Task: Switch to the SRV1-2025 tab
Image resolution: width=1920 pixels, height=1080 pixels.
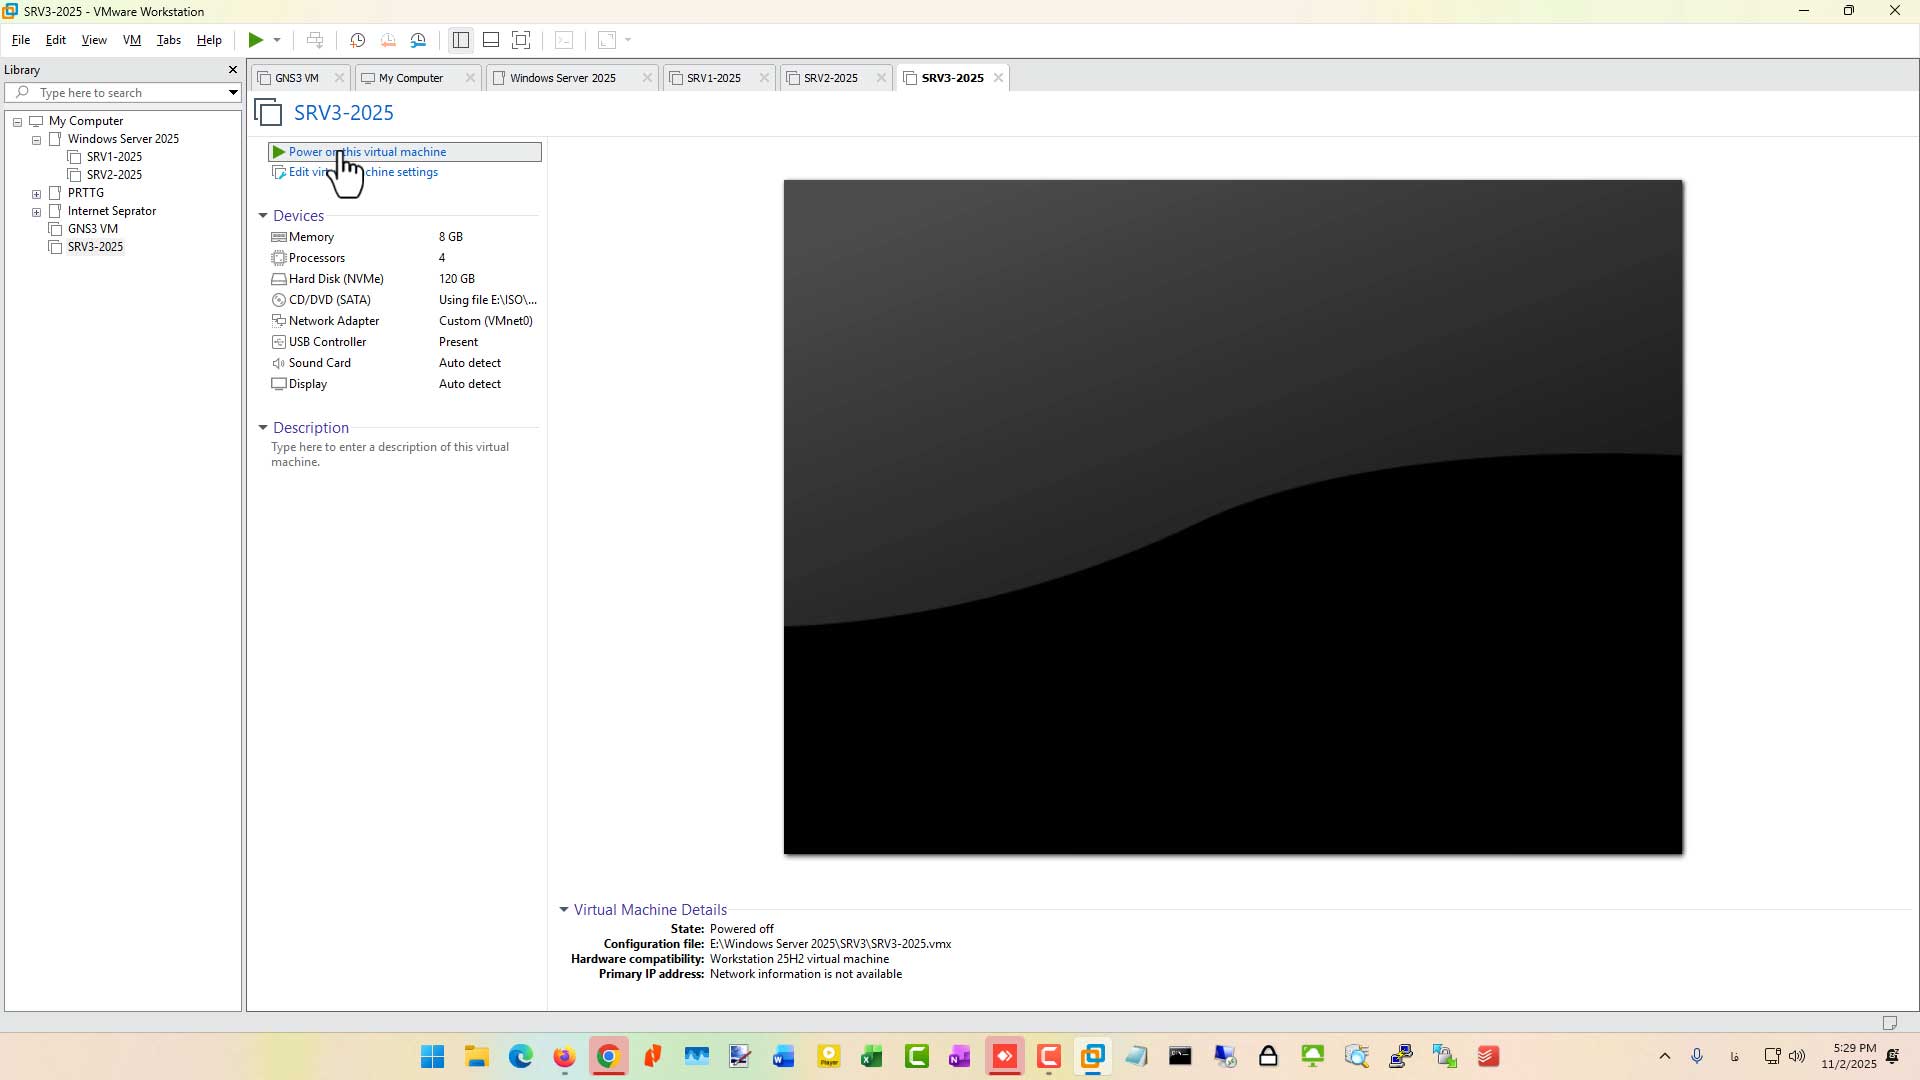Action: (714, 78)
